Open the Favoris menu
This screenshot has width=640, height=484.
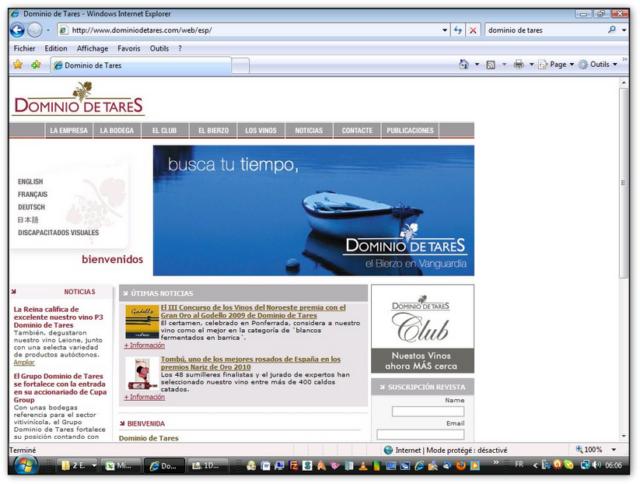tap(129, 48)
